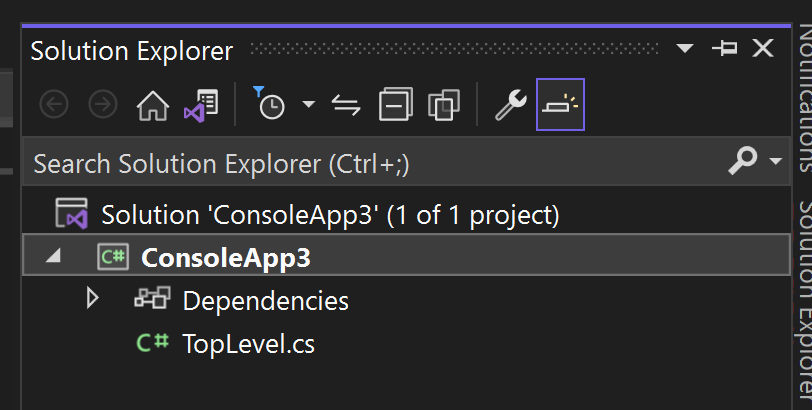Screen dimensions: 812x410
Task: Click the Back navigation arrow icon
Action: (53, 105)
